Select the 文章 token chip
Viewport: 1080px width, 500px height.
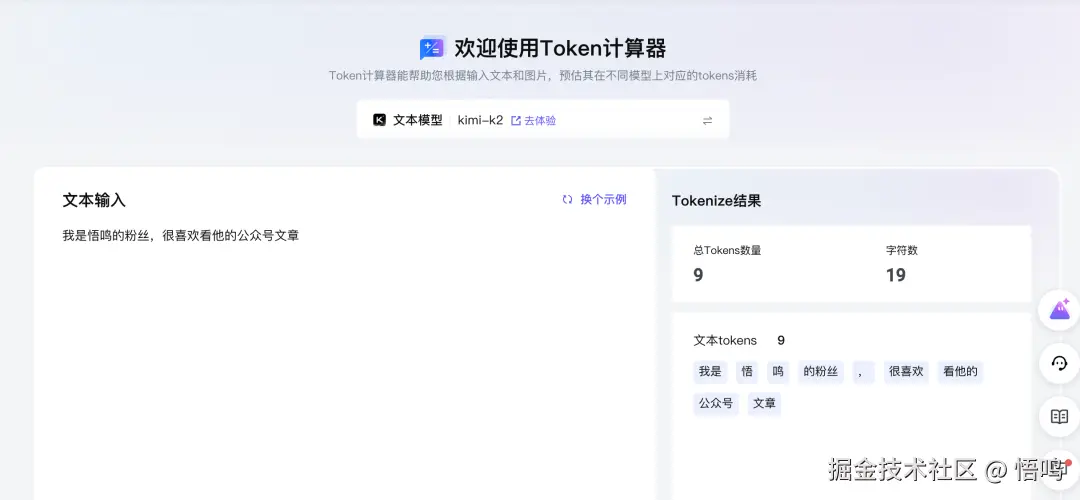click(765, 404)
